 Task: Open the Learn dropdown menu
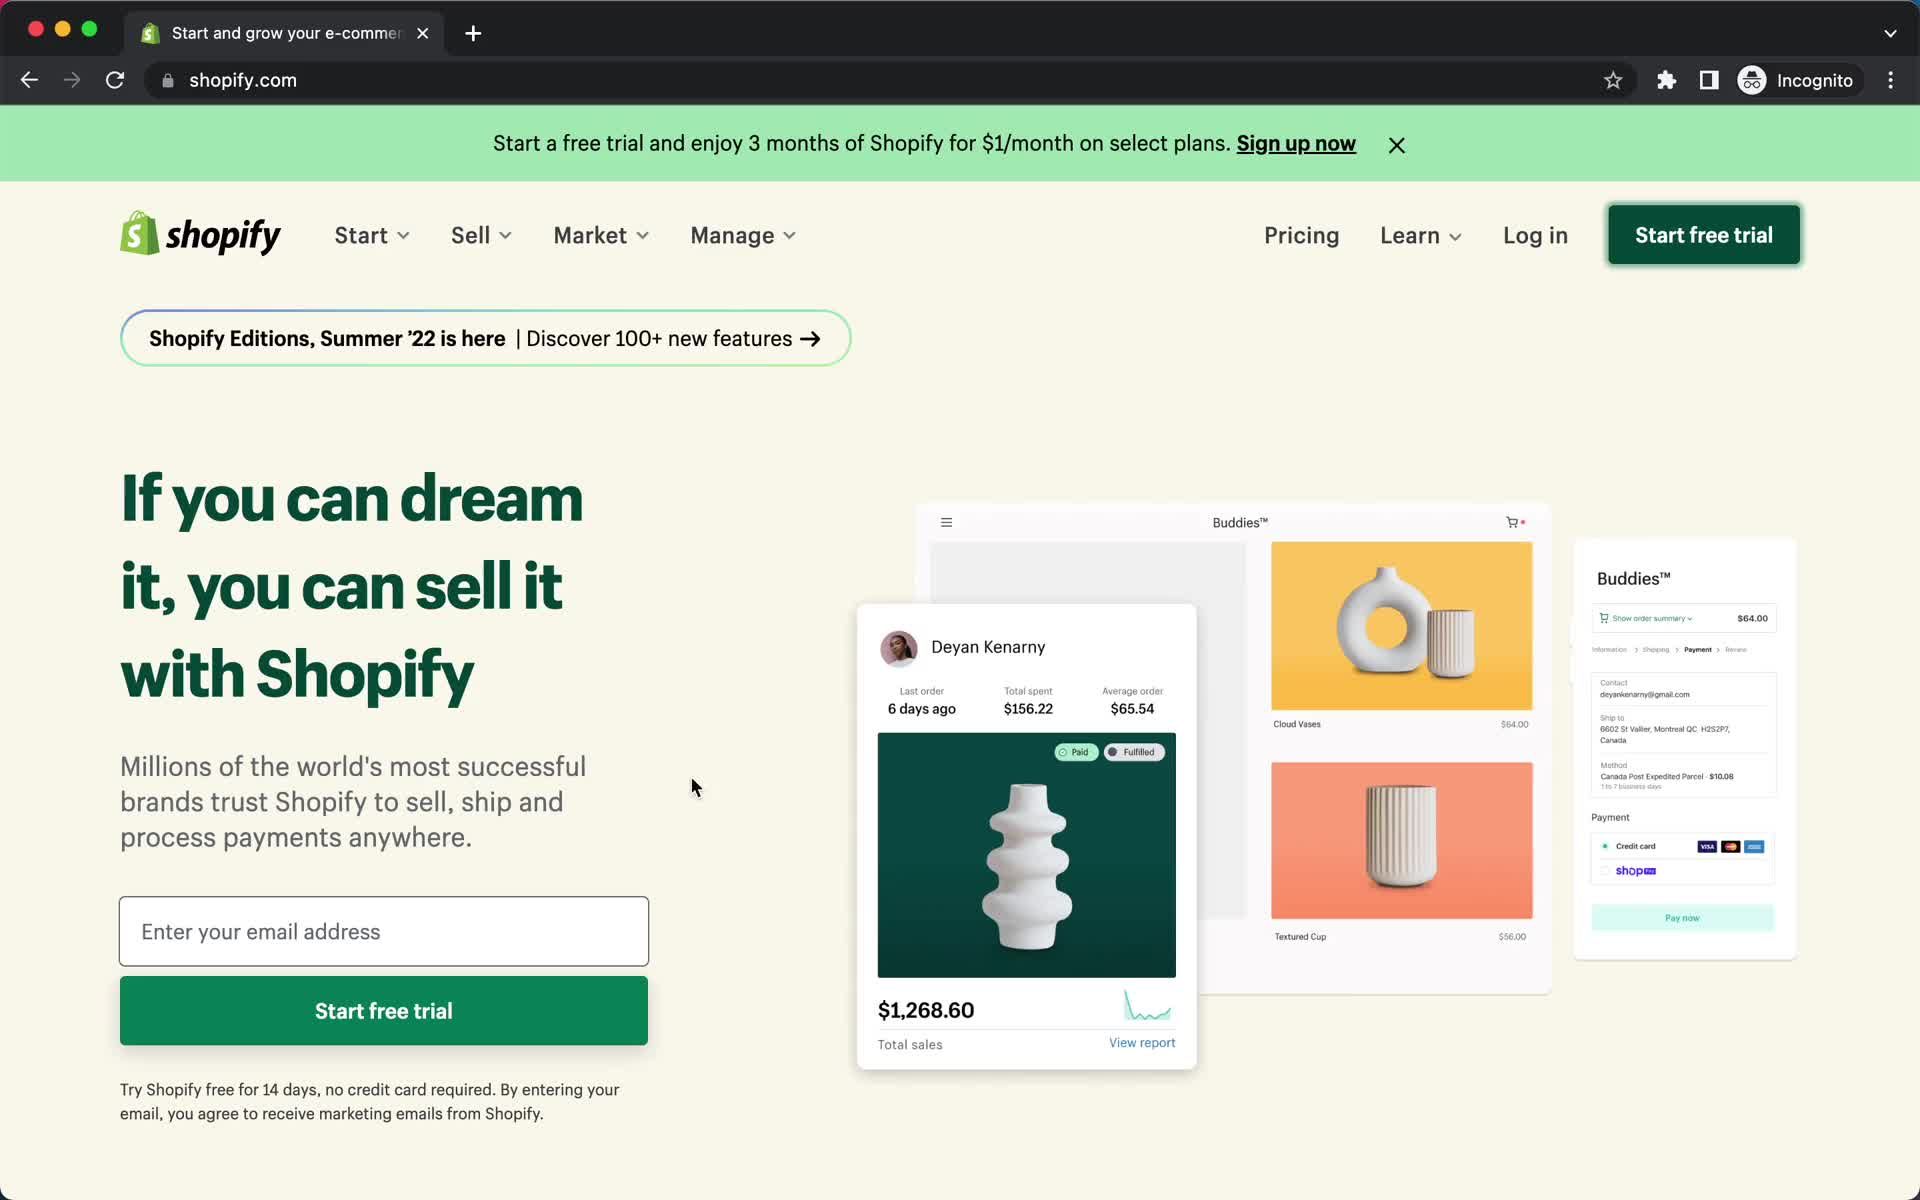[1420, 235]
